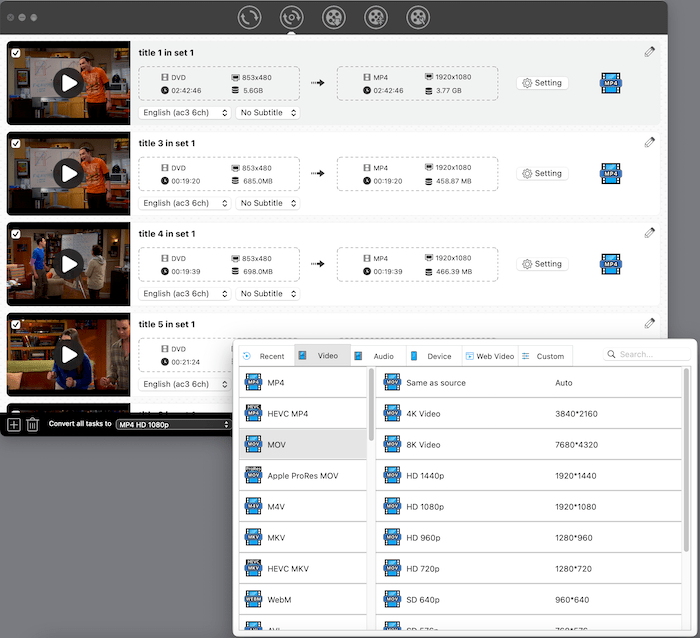Viewport: 700px width, 638px height.
Task: Click pencil edit icon for title 4
Action: (650, 233)
